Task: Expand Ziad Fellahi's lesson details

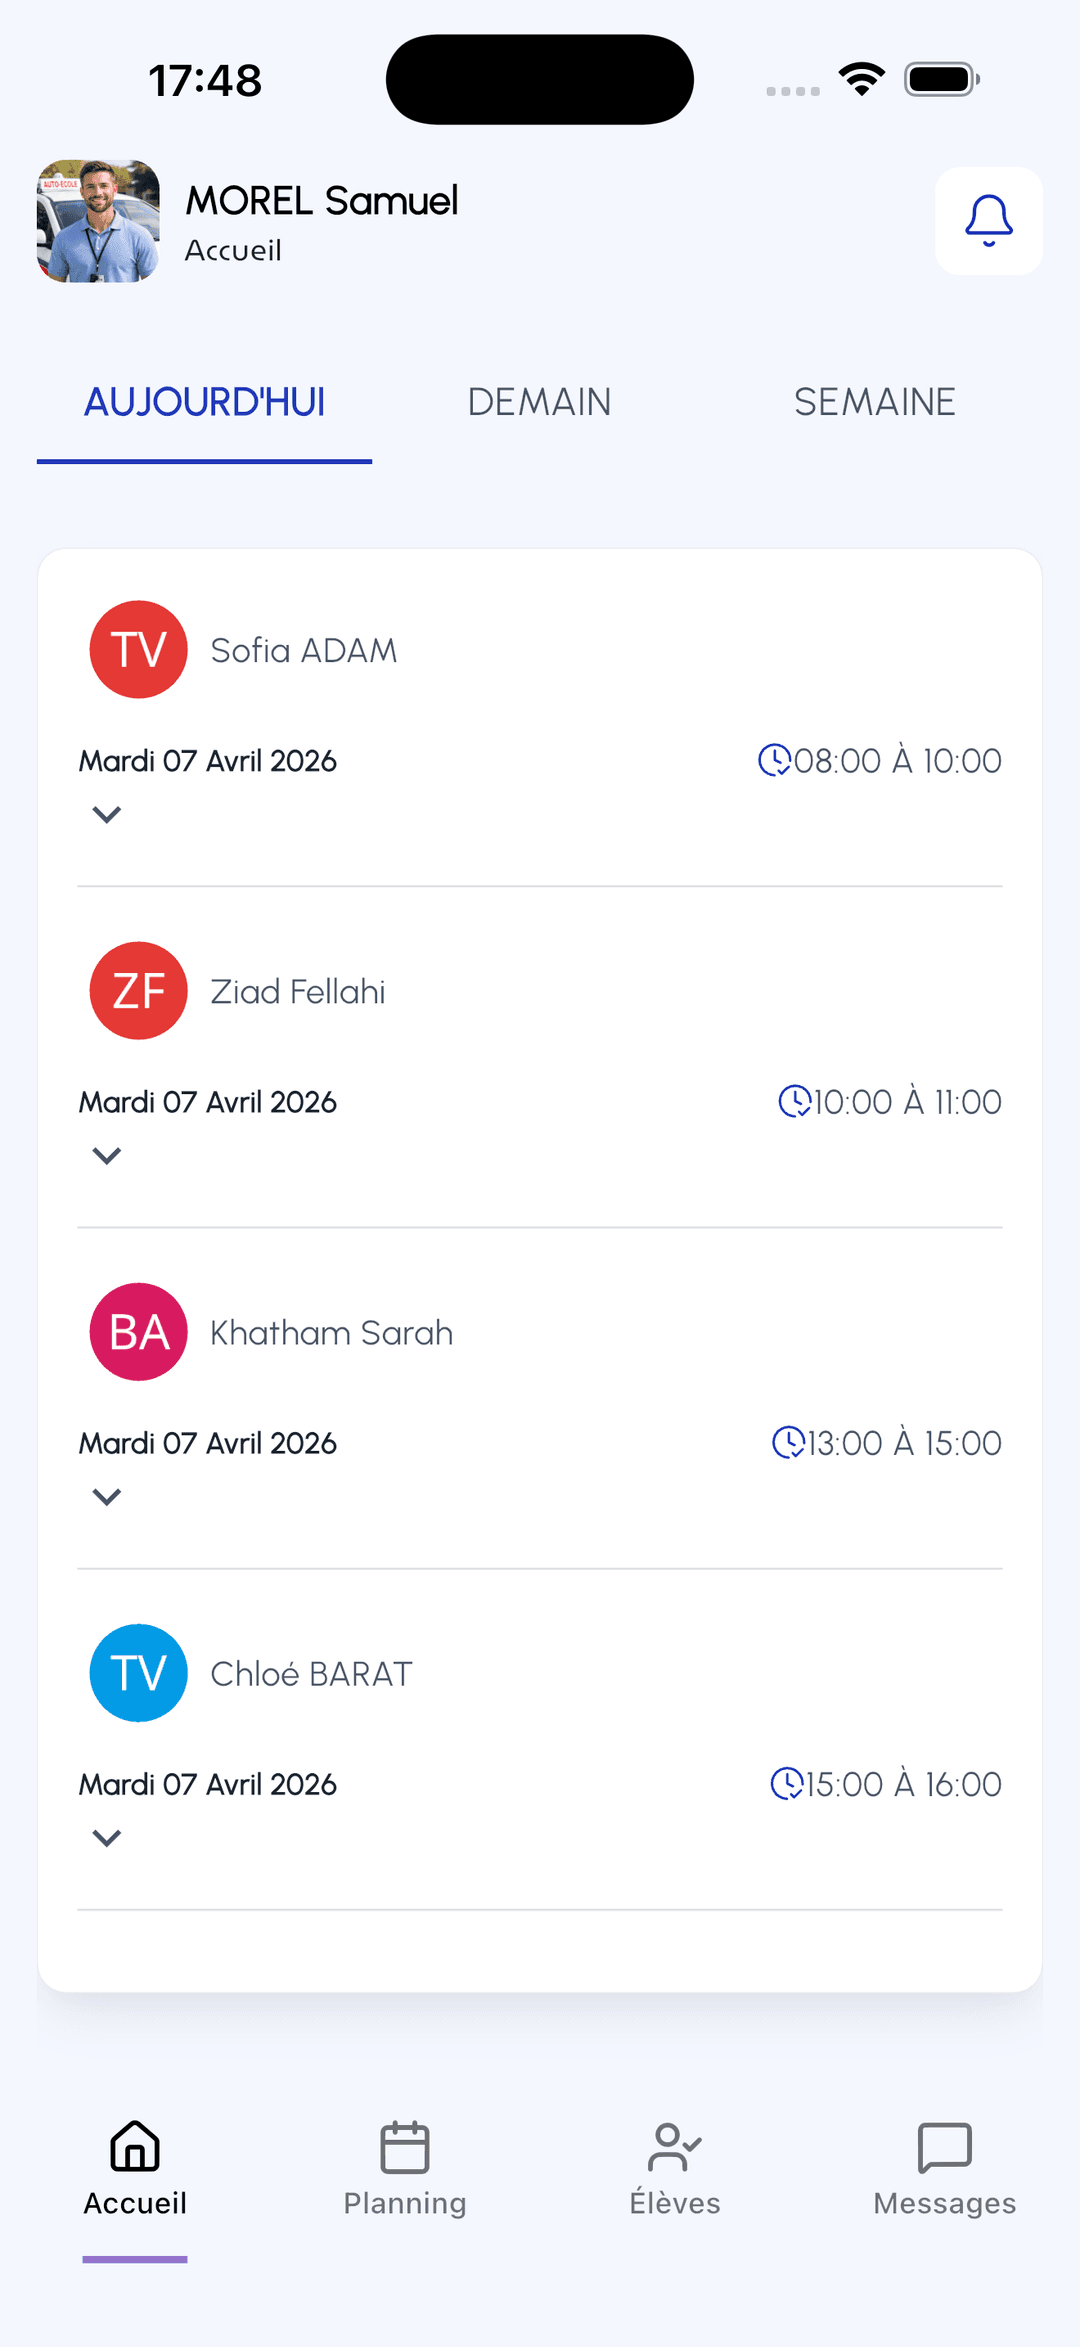Action: tap(107, 1156)
